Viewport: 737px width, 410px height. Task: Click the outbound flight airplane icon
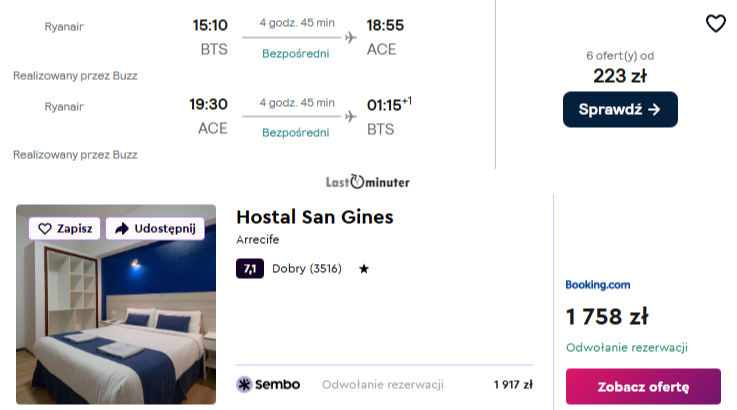(x=350, y=38)
